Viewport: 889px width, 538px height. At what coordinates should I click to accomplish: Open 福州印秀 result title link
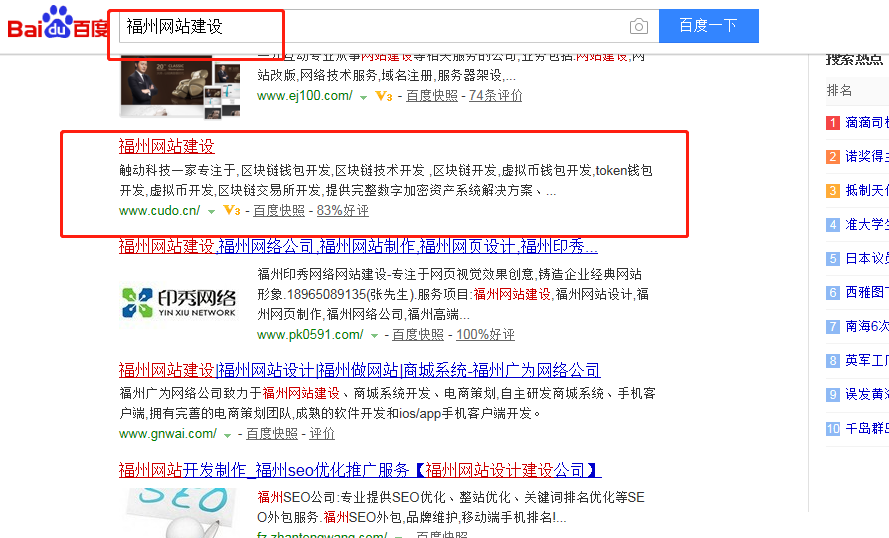pyautogui.click(x=358, y=246)
